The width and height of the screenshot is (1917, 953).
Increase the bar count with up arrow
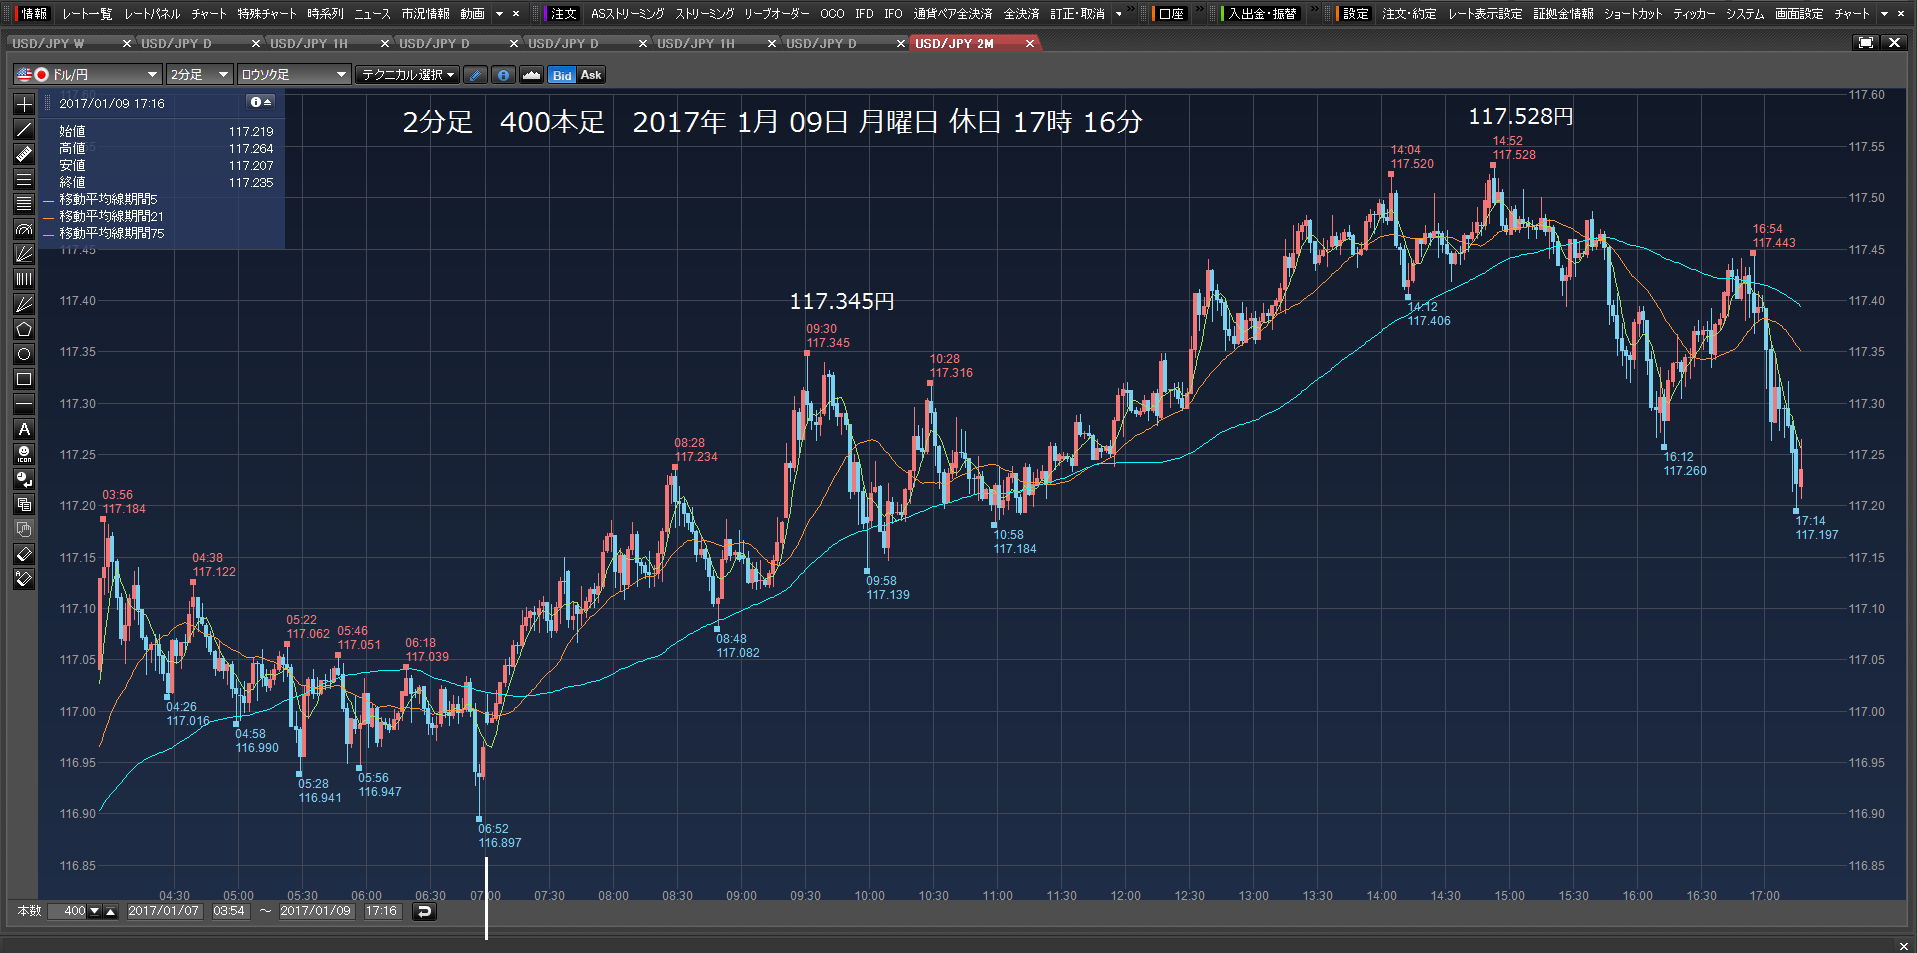point(111,911)
